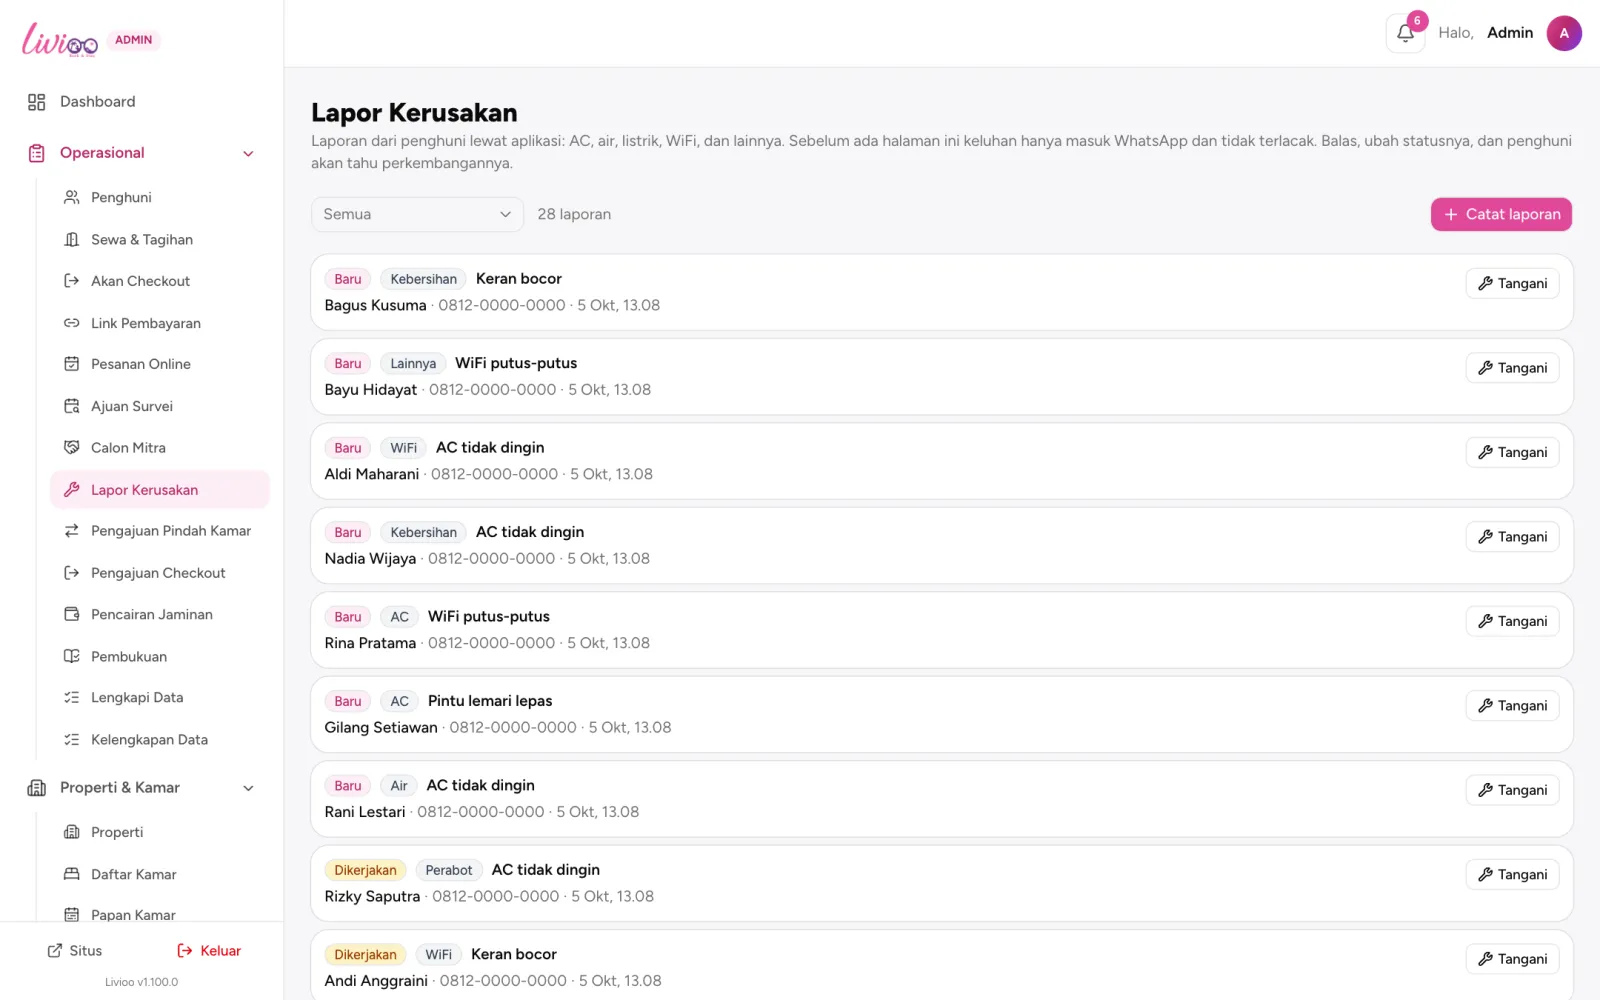Click the Sewa & Tagihan icon
This screenshot has width=1600, height=1000.
coord(72,239)
